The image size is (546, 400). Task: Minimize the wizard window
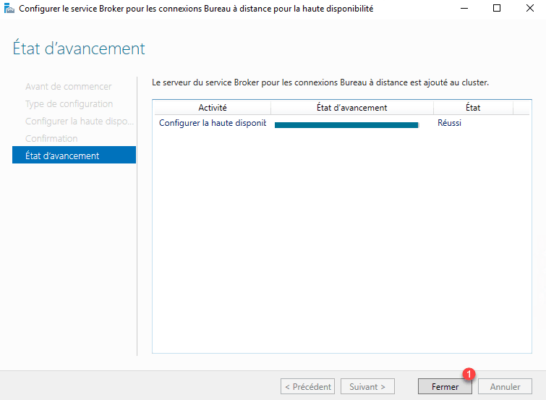coord(464,8)
